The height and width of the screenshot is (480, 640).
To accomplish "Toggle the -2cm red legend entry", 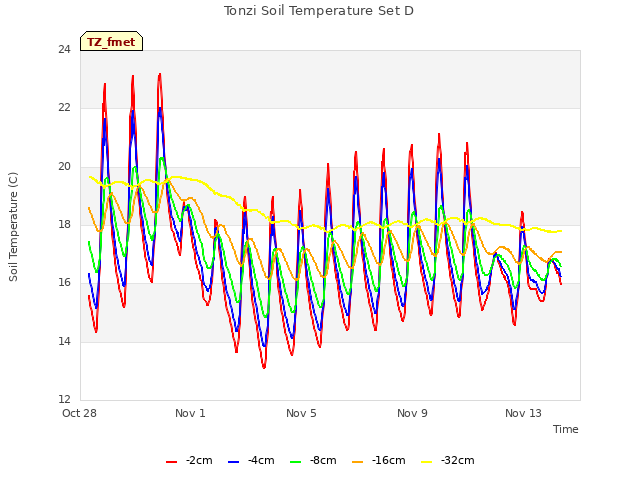I will (x=189, y=461).
